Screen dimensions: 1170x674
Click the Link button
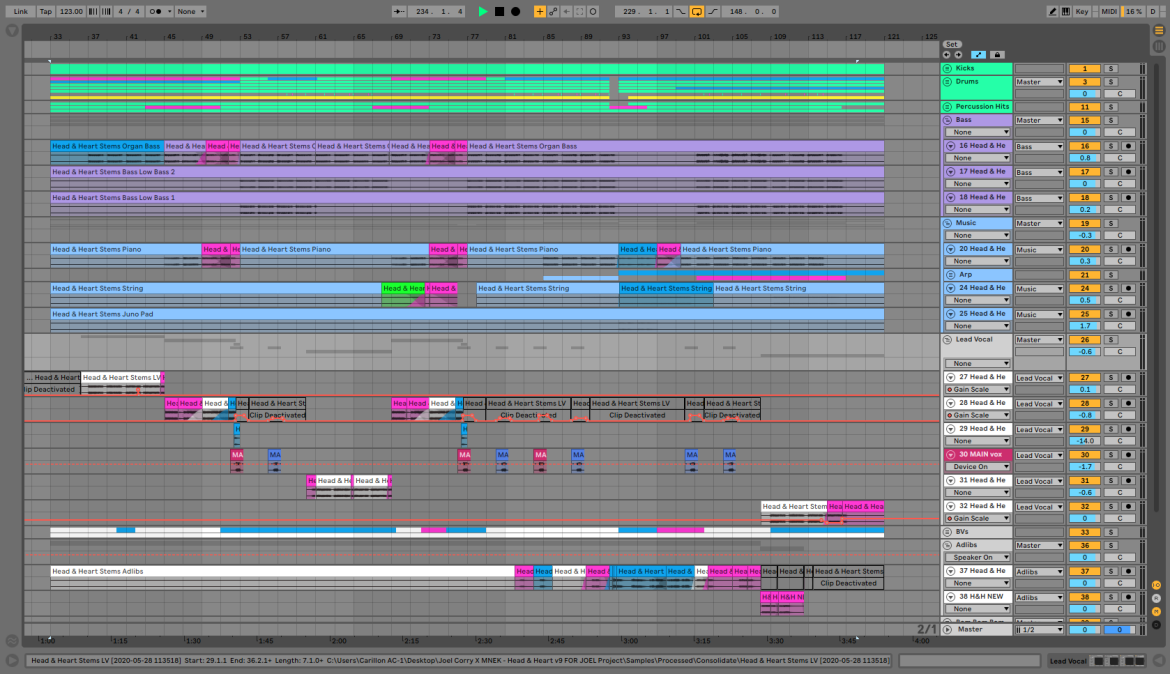pyautogui.click(x=20, y=11)
